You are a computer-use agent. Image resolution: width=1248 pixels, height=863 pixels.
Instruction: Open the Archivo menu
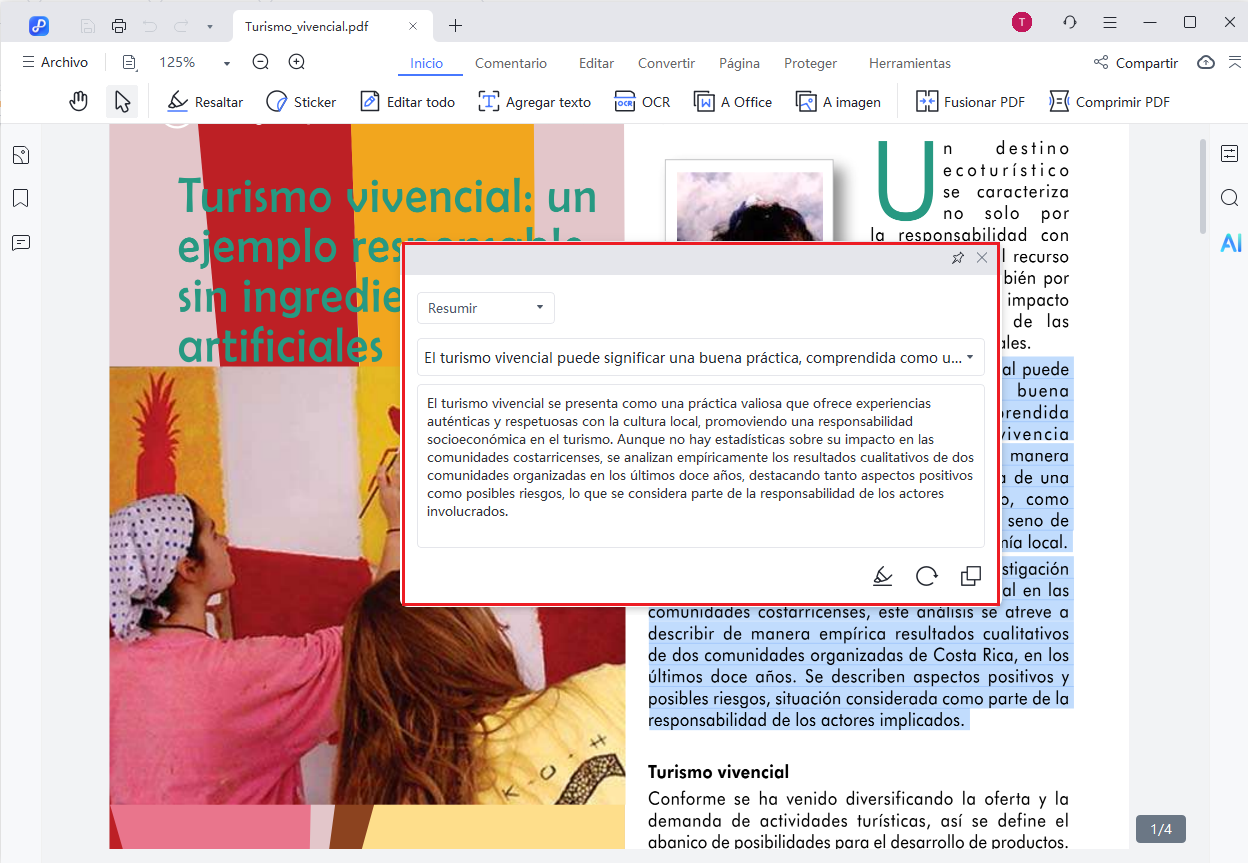click(55, 62)
